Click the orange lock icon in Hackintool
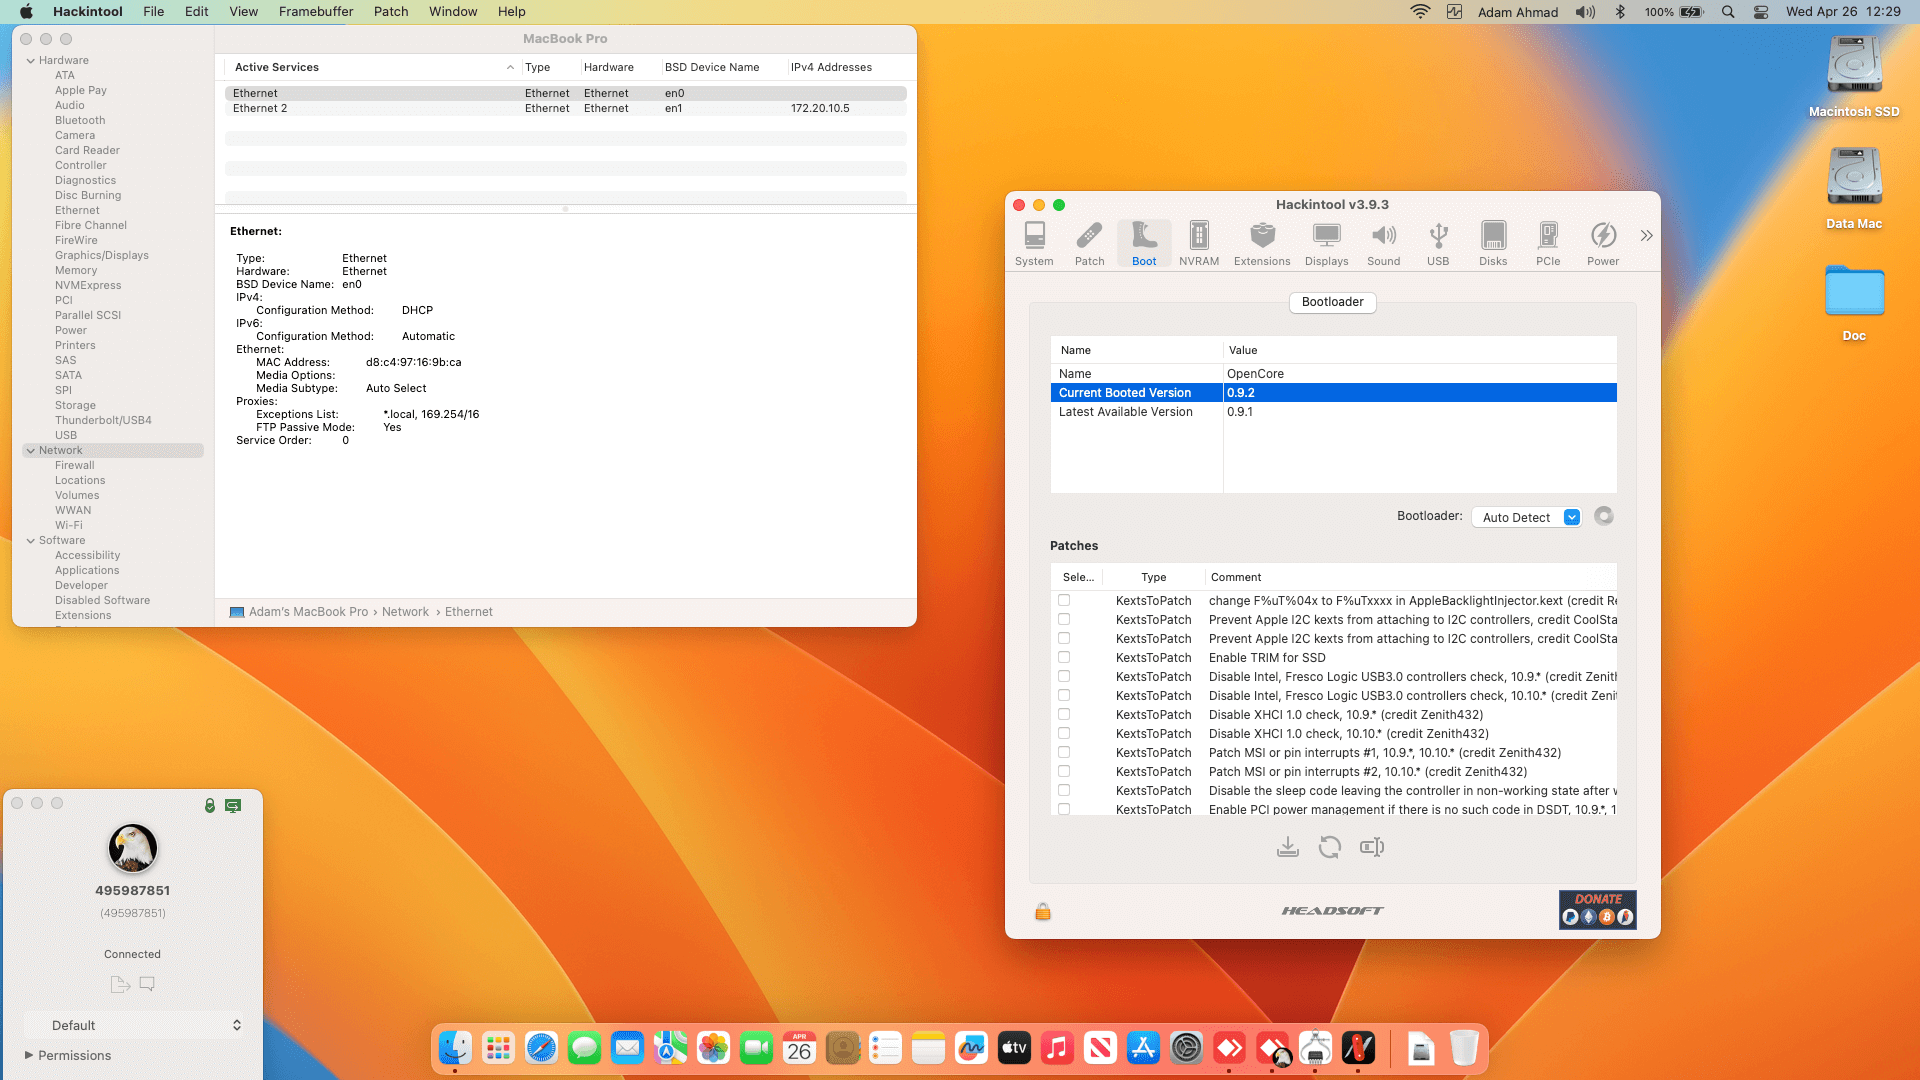Screen dimensions: 1920x1080 coord(1043,911)
